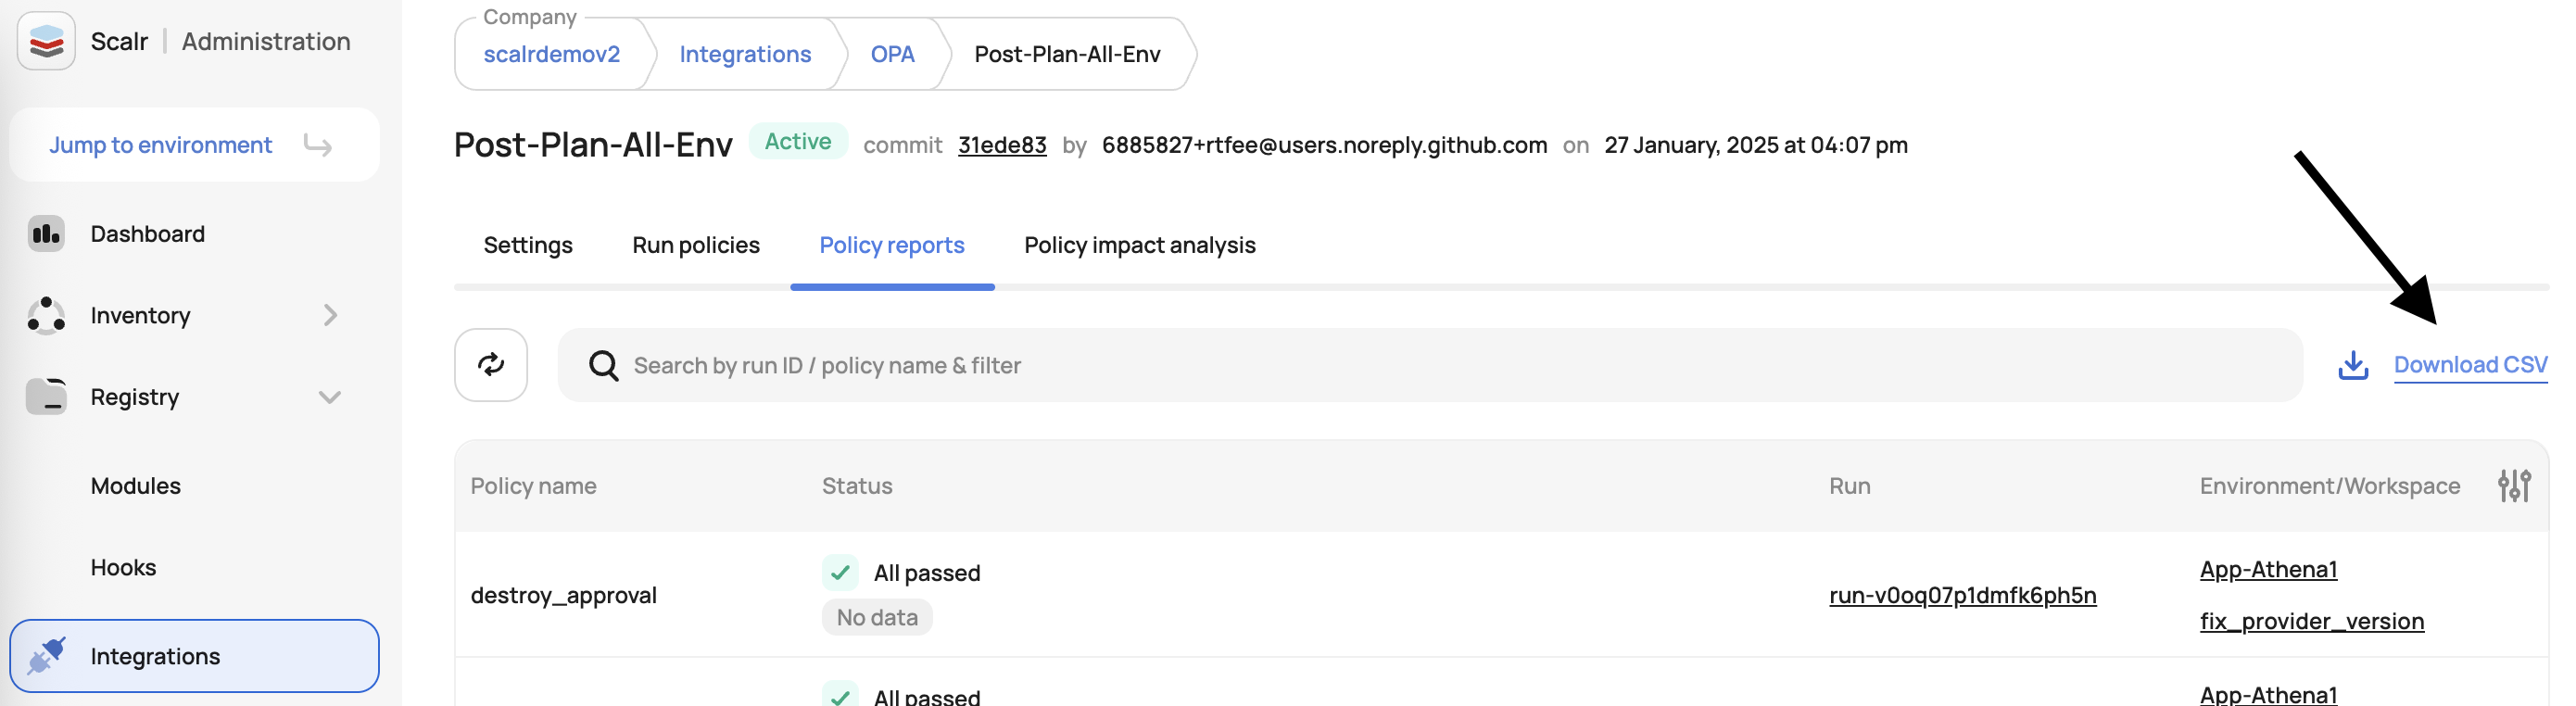Click the Registry sidebar icon
The width and height of the screenshot is (2576, 706).
46,396
